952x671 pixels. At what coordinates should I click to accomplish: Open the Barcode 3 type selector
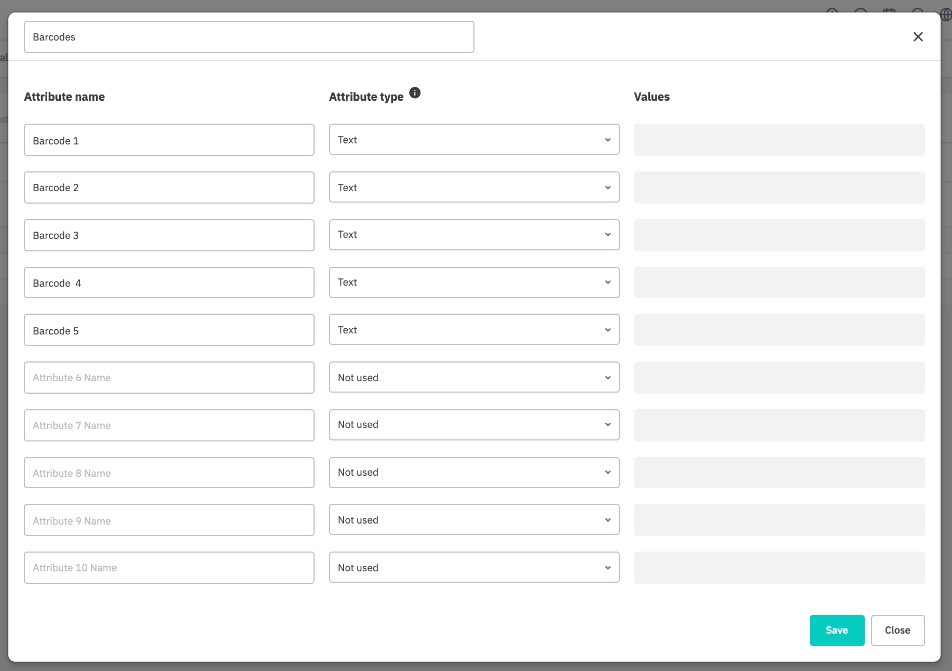click(x=474, y=235)
